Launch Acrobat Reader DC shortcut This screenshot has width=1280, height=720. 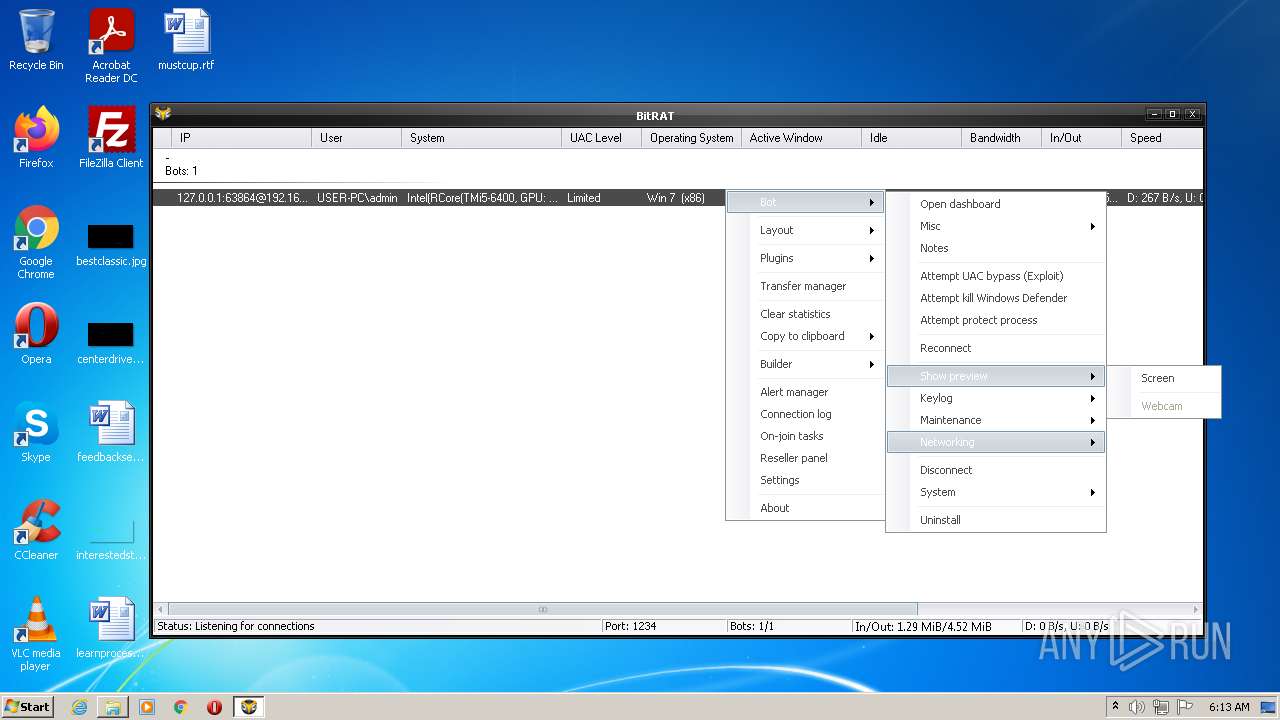tap(111, 45)
